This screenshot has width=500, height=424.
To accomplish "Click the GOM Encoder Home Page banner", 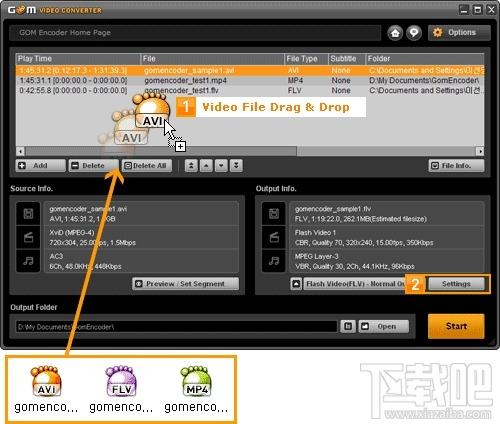I will point(195,33).
